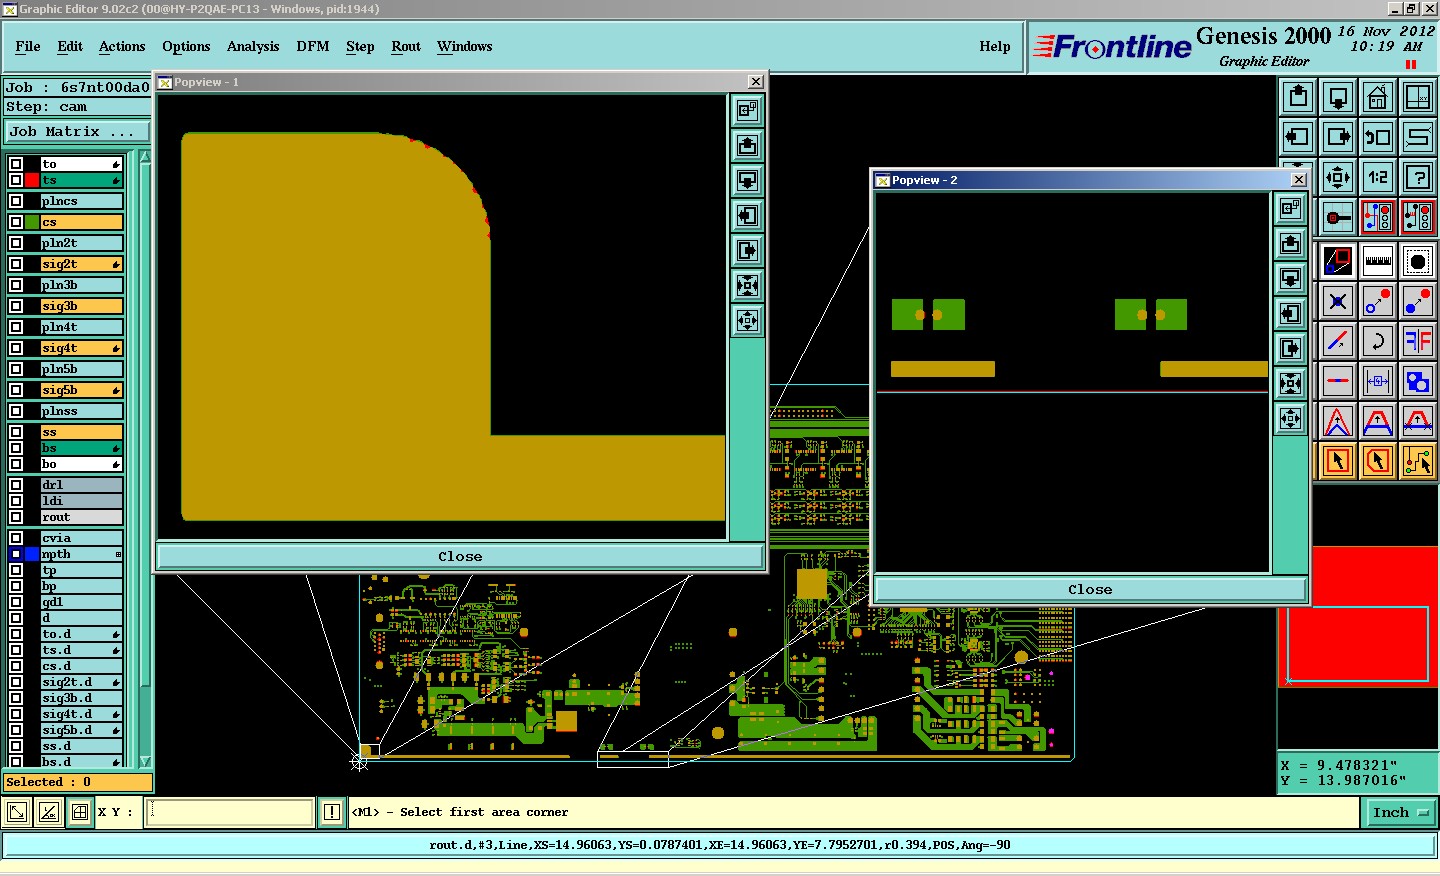1440x876 pixels.
Task: Select the rectangle-frame pointer select icon
Action: click(x=1338, y=461)
